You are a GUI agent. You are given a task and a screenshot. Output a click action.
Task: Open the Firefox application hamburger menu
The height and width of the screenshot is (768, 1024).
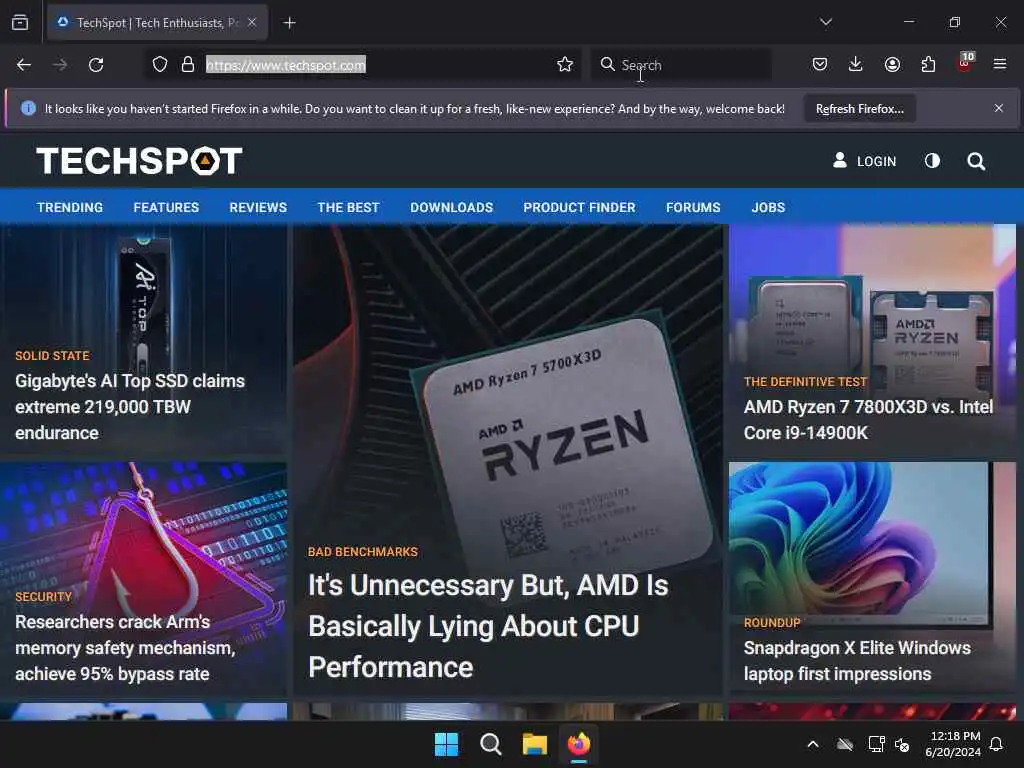[999, 64]
